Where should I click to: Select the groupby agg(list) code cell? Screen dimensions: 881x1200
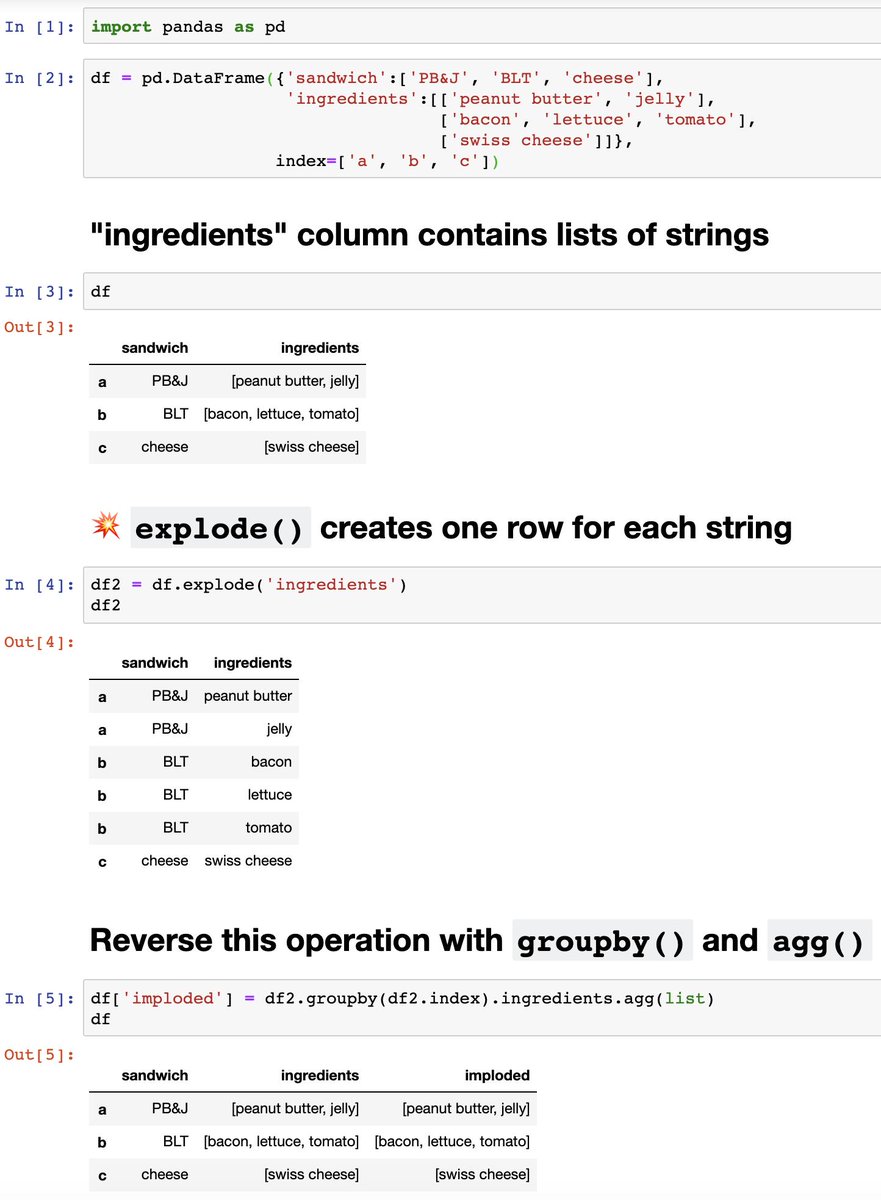(482, 1008)
